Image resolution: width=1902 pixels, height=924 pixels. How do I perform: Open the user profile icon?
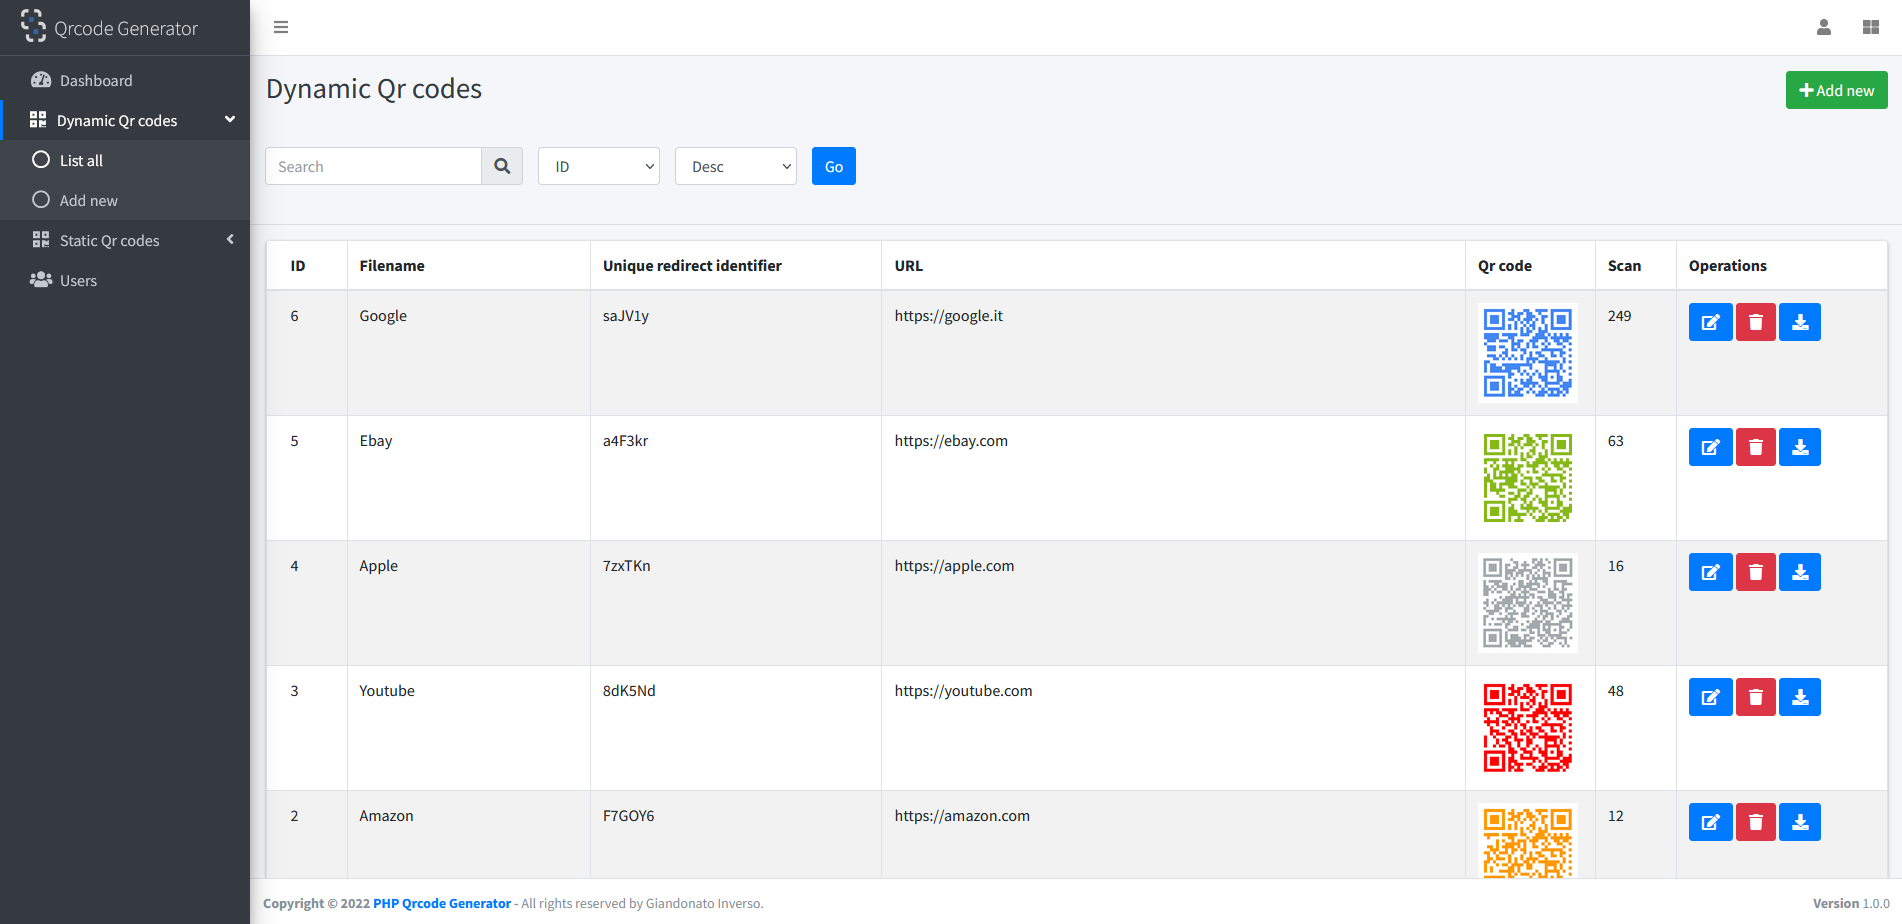pyautogui.click(x=1824, y=27)
